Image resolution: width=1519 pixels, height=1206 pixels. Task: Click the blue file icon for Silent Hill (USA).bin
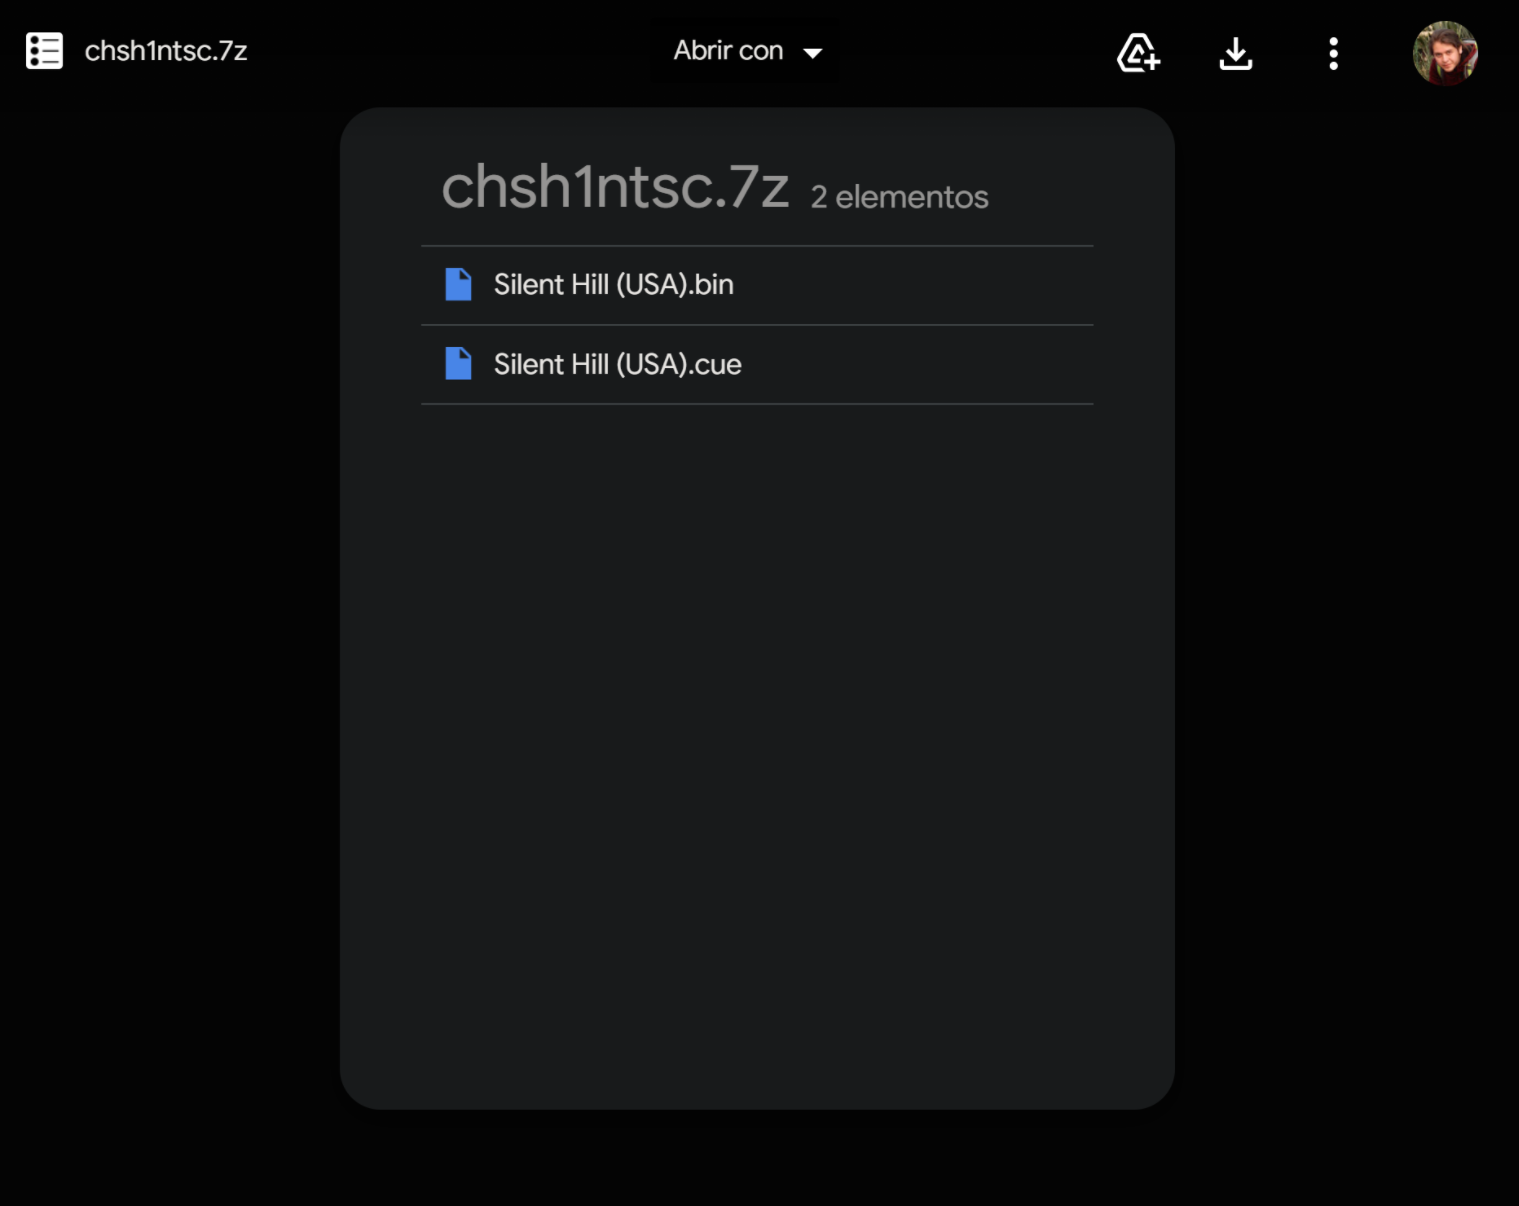coord(458,285)
